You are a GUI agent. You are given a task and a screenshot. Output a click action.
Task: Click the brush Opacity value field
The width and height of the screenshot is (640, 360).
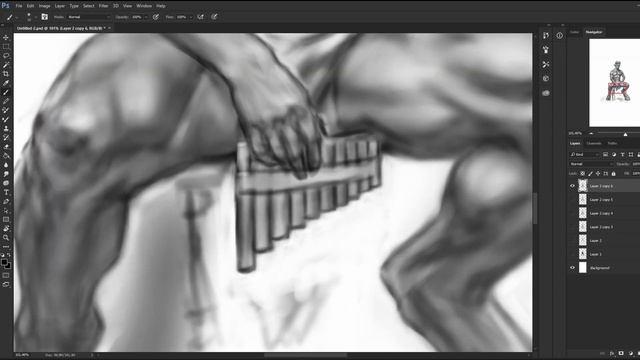click(x=137, y=17)
